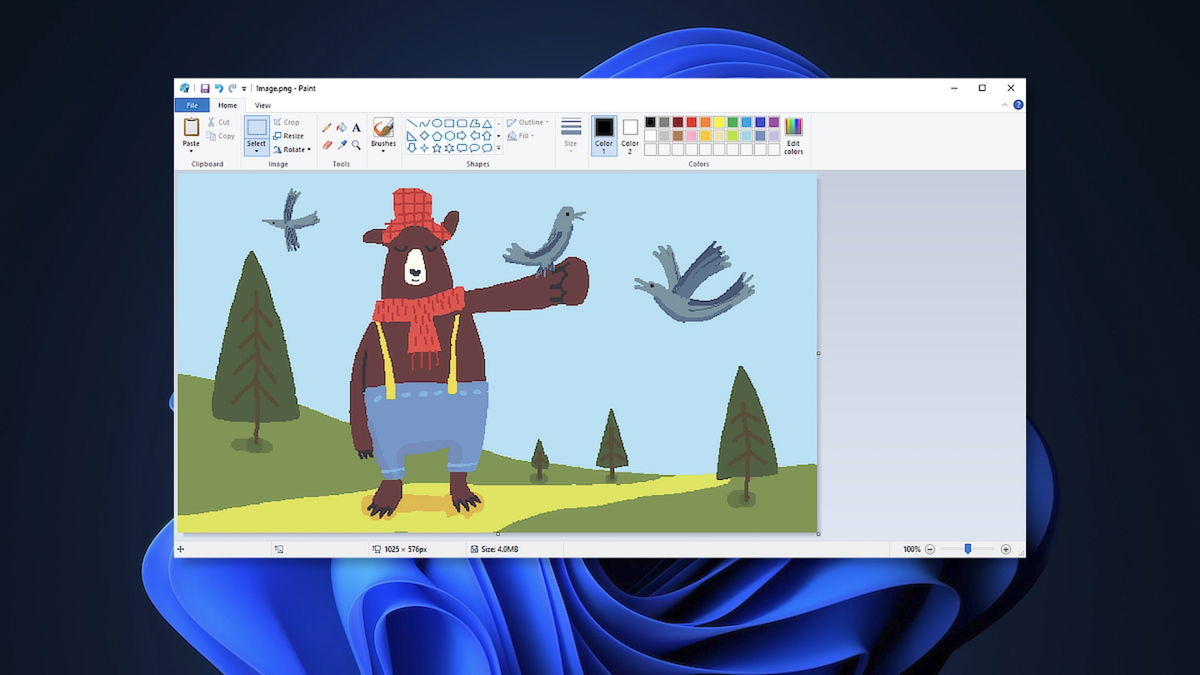Open the File menu
1200x675 pixels.
pyautogui.click(x=192, y=104)
